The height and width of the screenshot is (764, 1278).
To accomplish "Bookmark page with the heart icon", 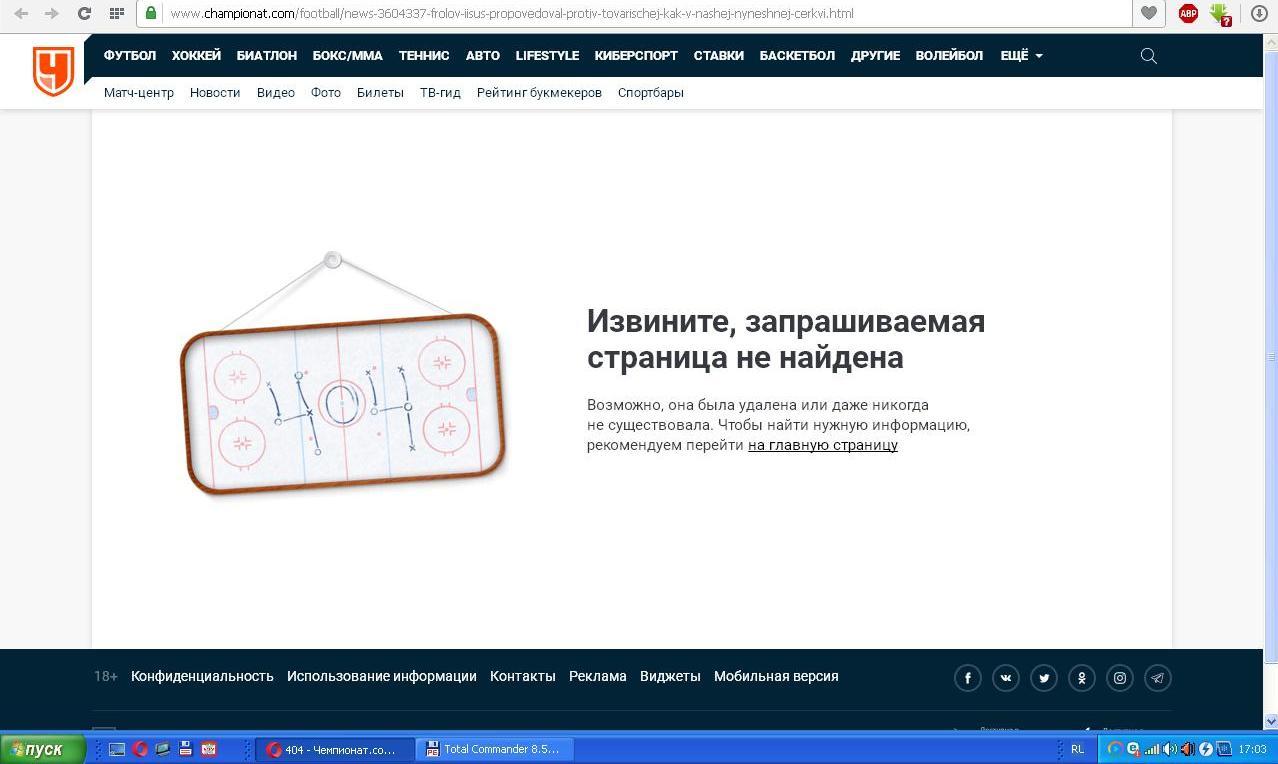I will pos(1148,13).
